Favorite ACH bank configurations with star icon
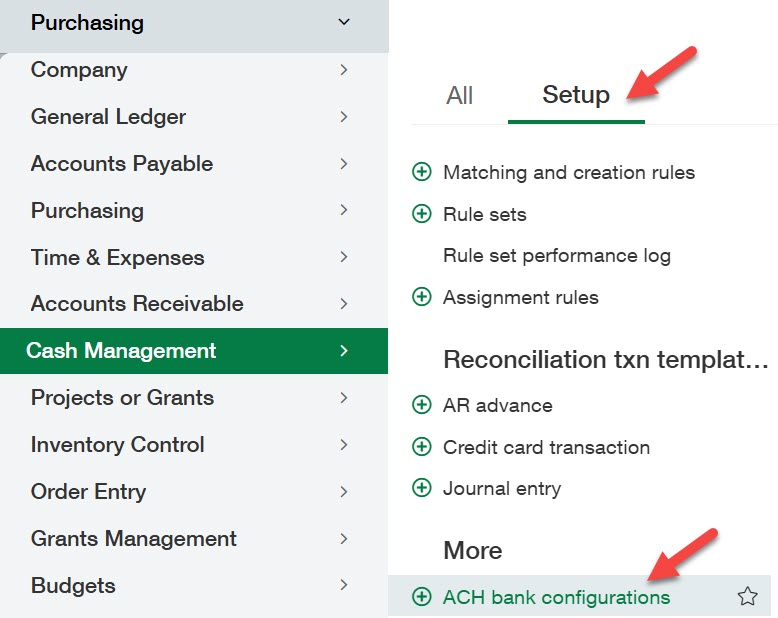 coord(747,597)
